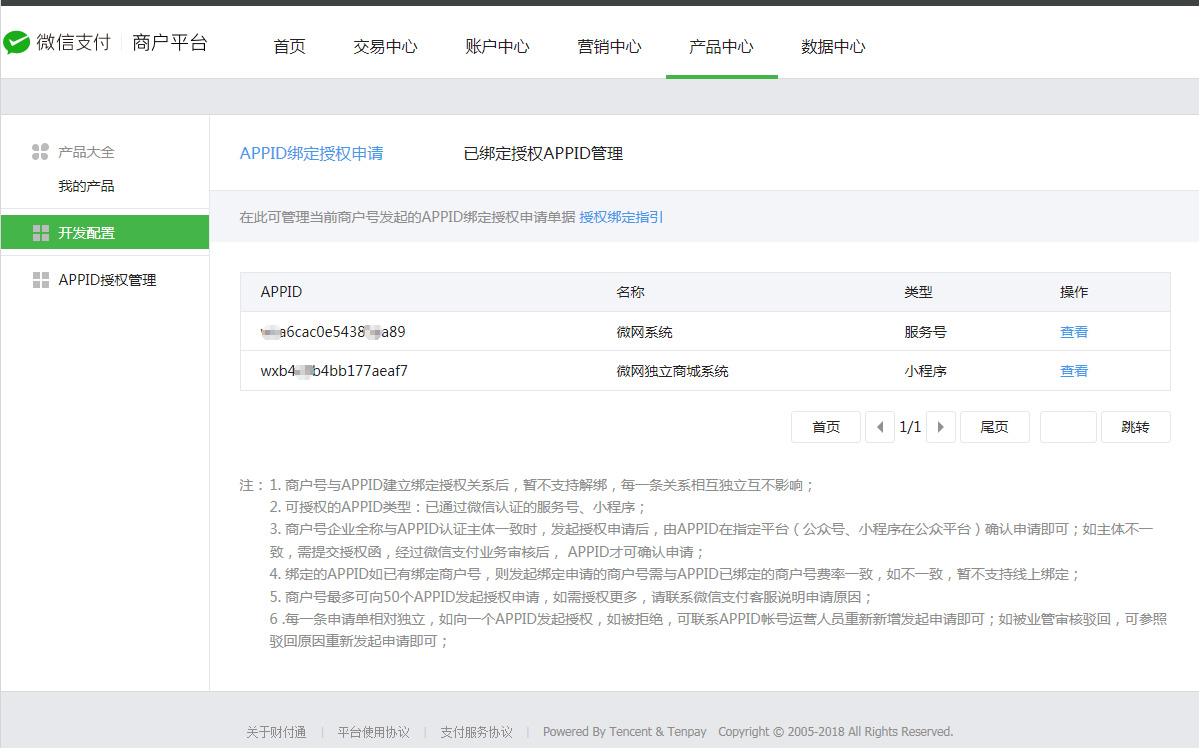
Task: Open 首页 in top navigation
Action: (x=290, y=47)
